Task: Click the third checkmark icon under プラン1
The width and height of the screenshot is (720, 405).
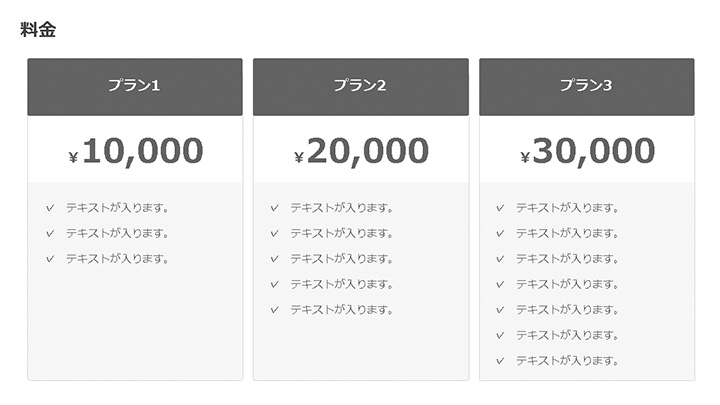Action: click(50, 259)
